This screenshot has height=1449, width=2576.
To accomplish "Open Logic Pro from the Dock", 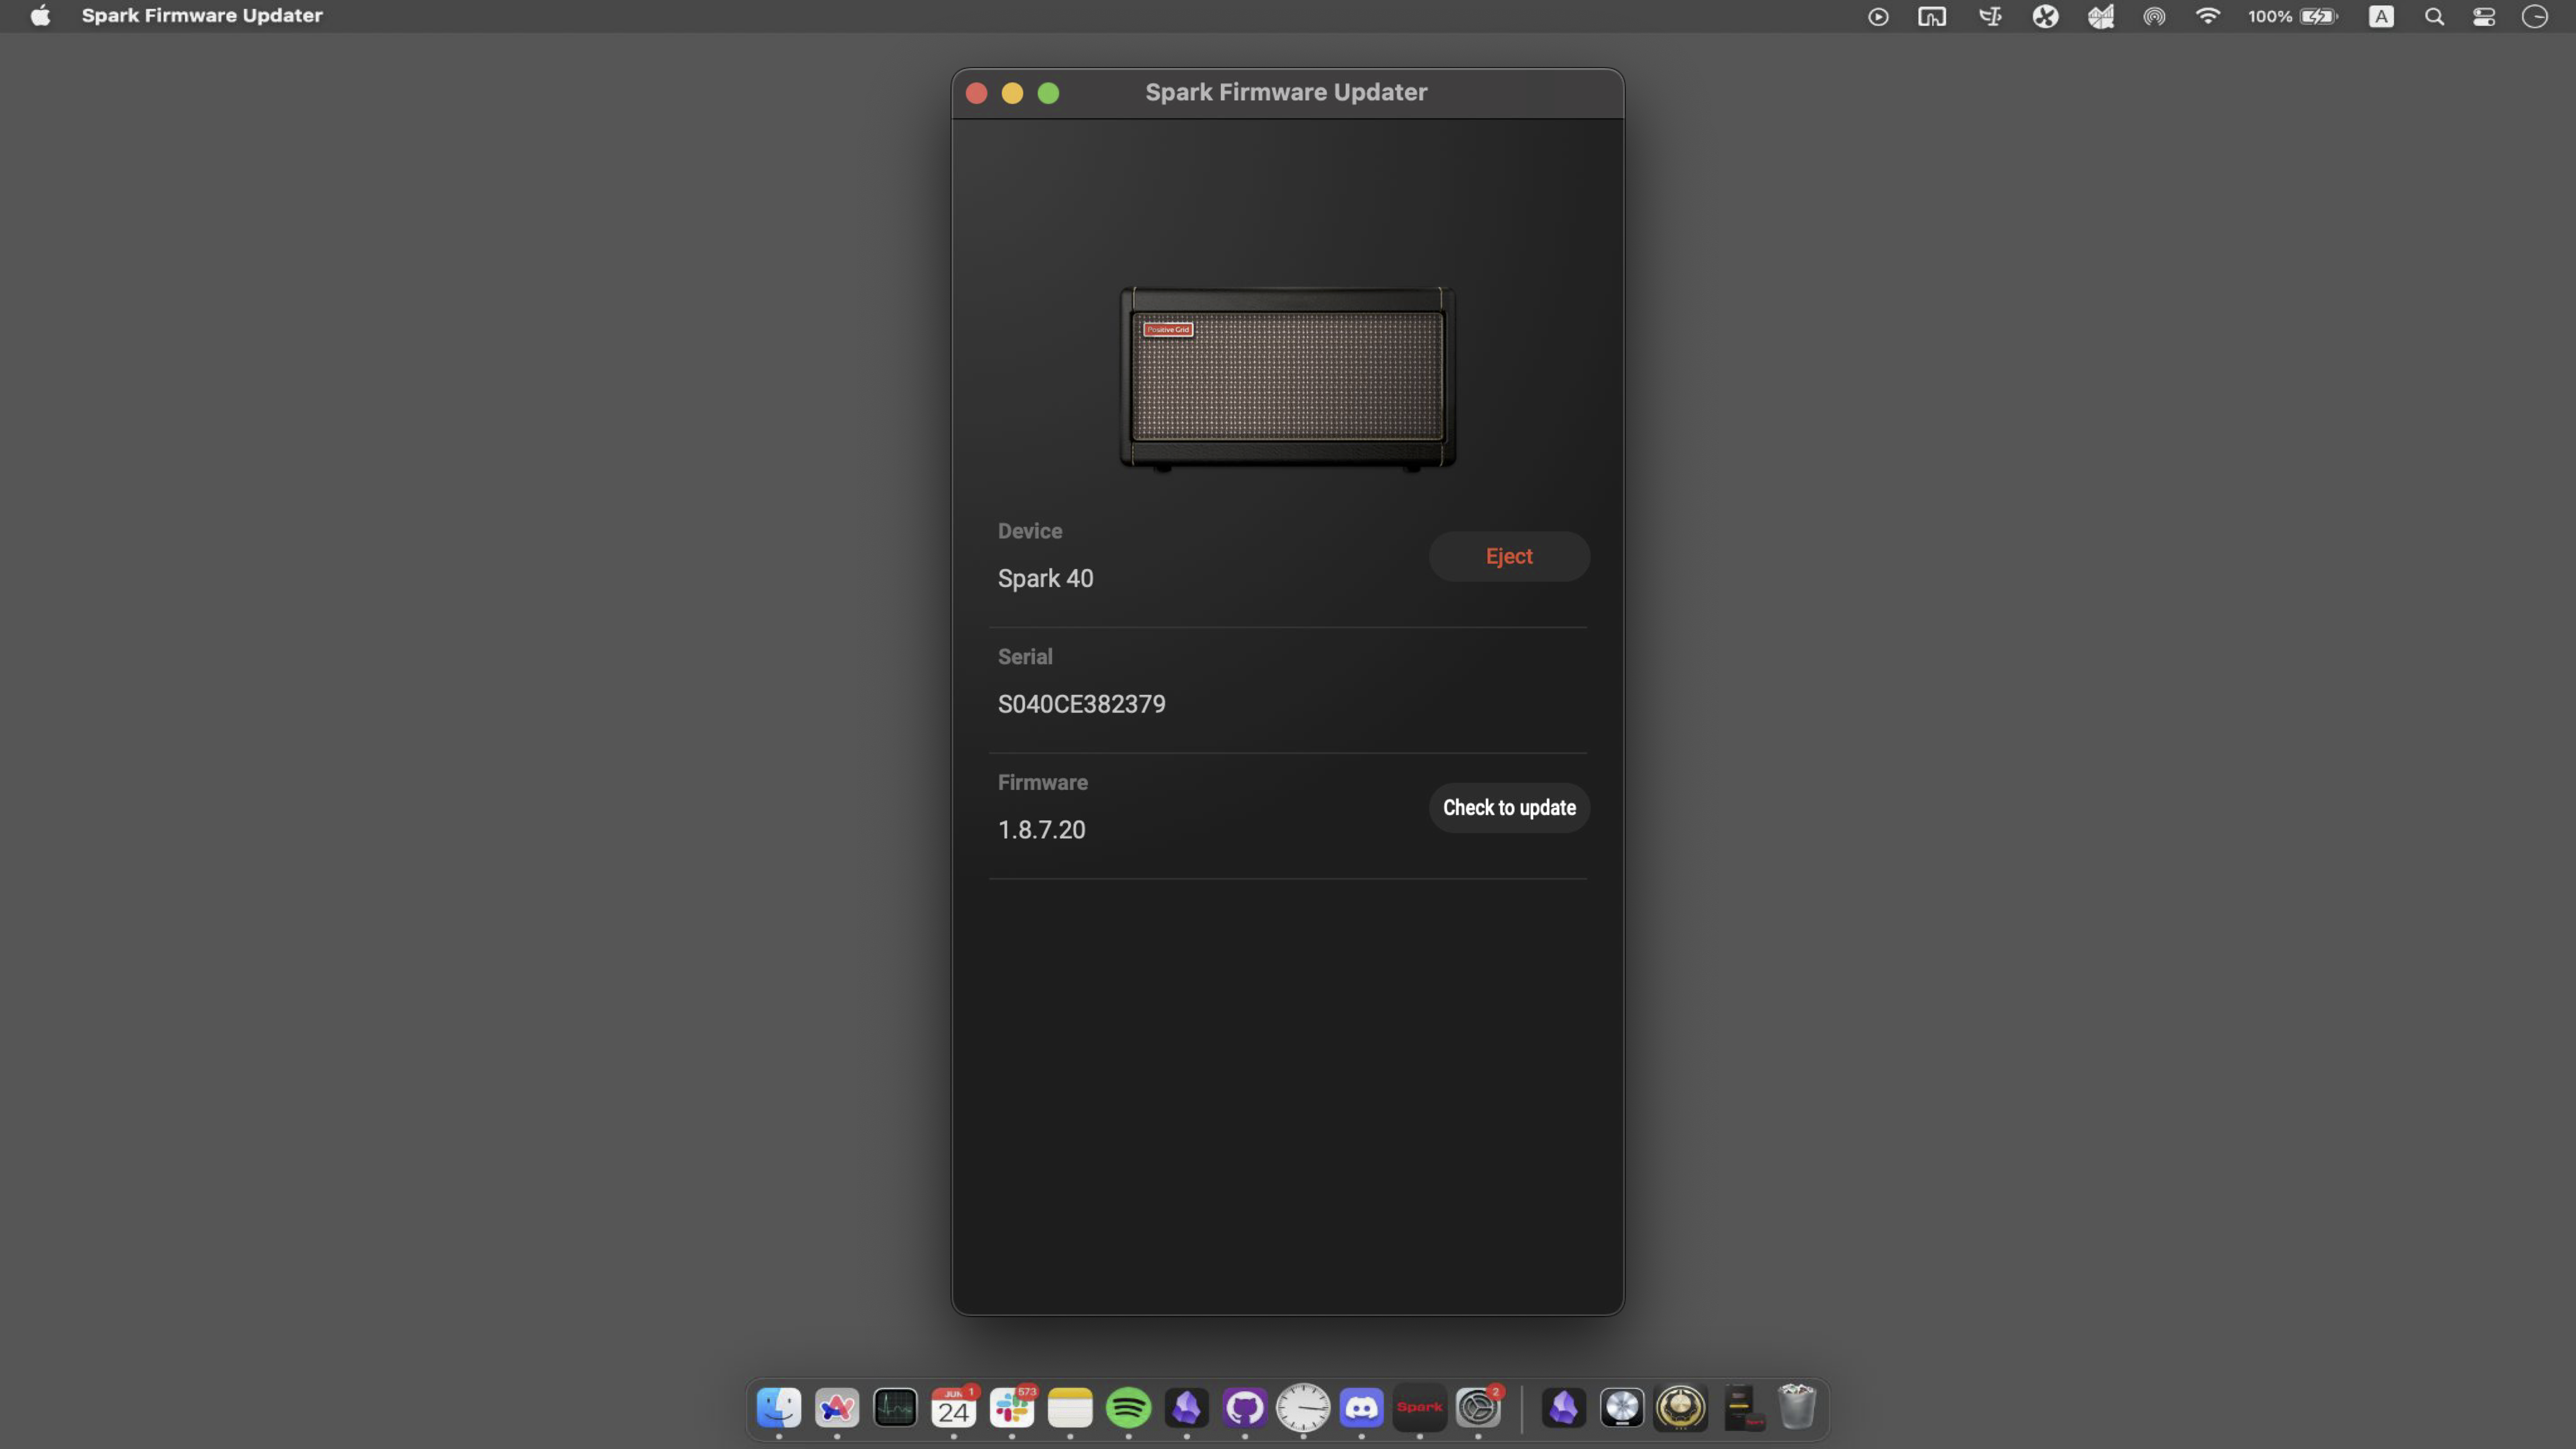I will click(1622, 1408).
